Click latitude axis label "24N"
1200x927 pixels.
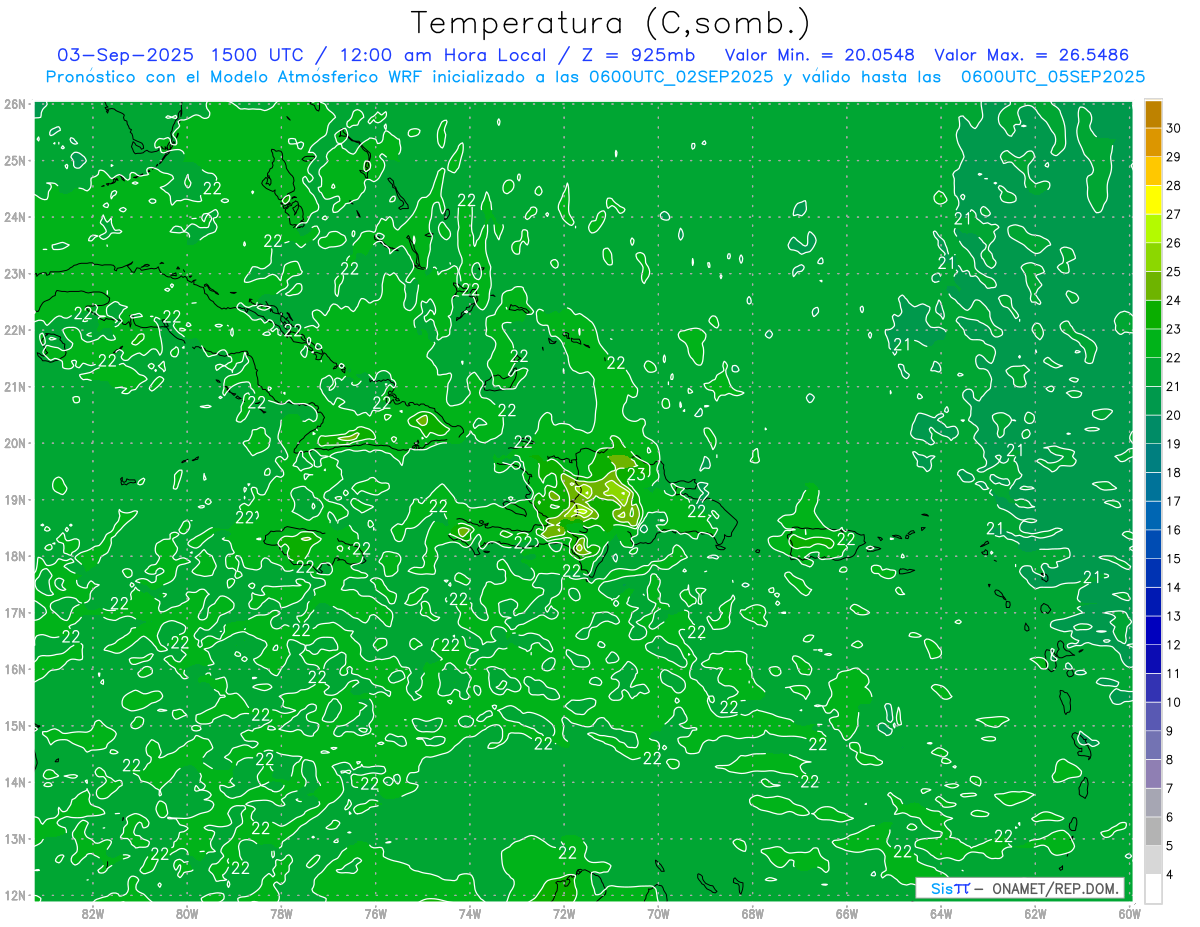click(x=14, y=217)
